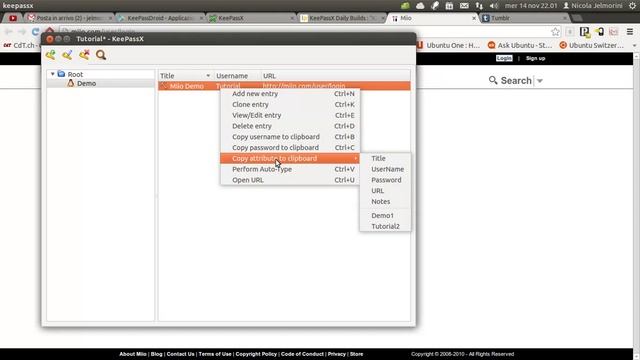This screenshot has height=360, width=640.
Task: Click the system mail envelope indicator
Action: [464, 6]
